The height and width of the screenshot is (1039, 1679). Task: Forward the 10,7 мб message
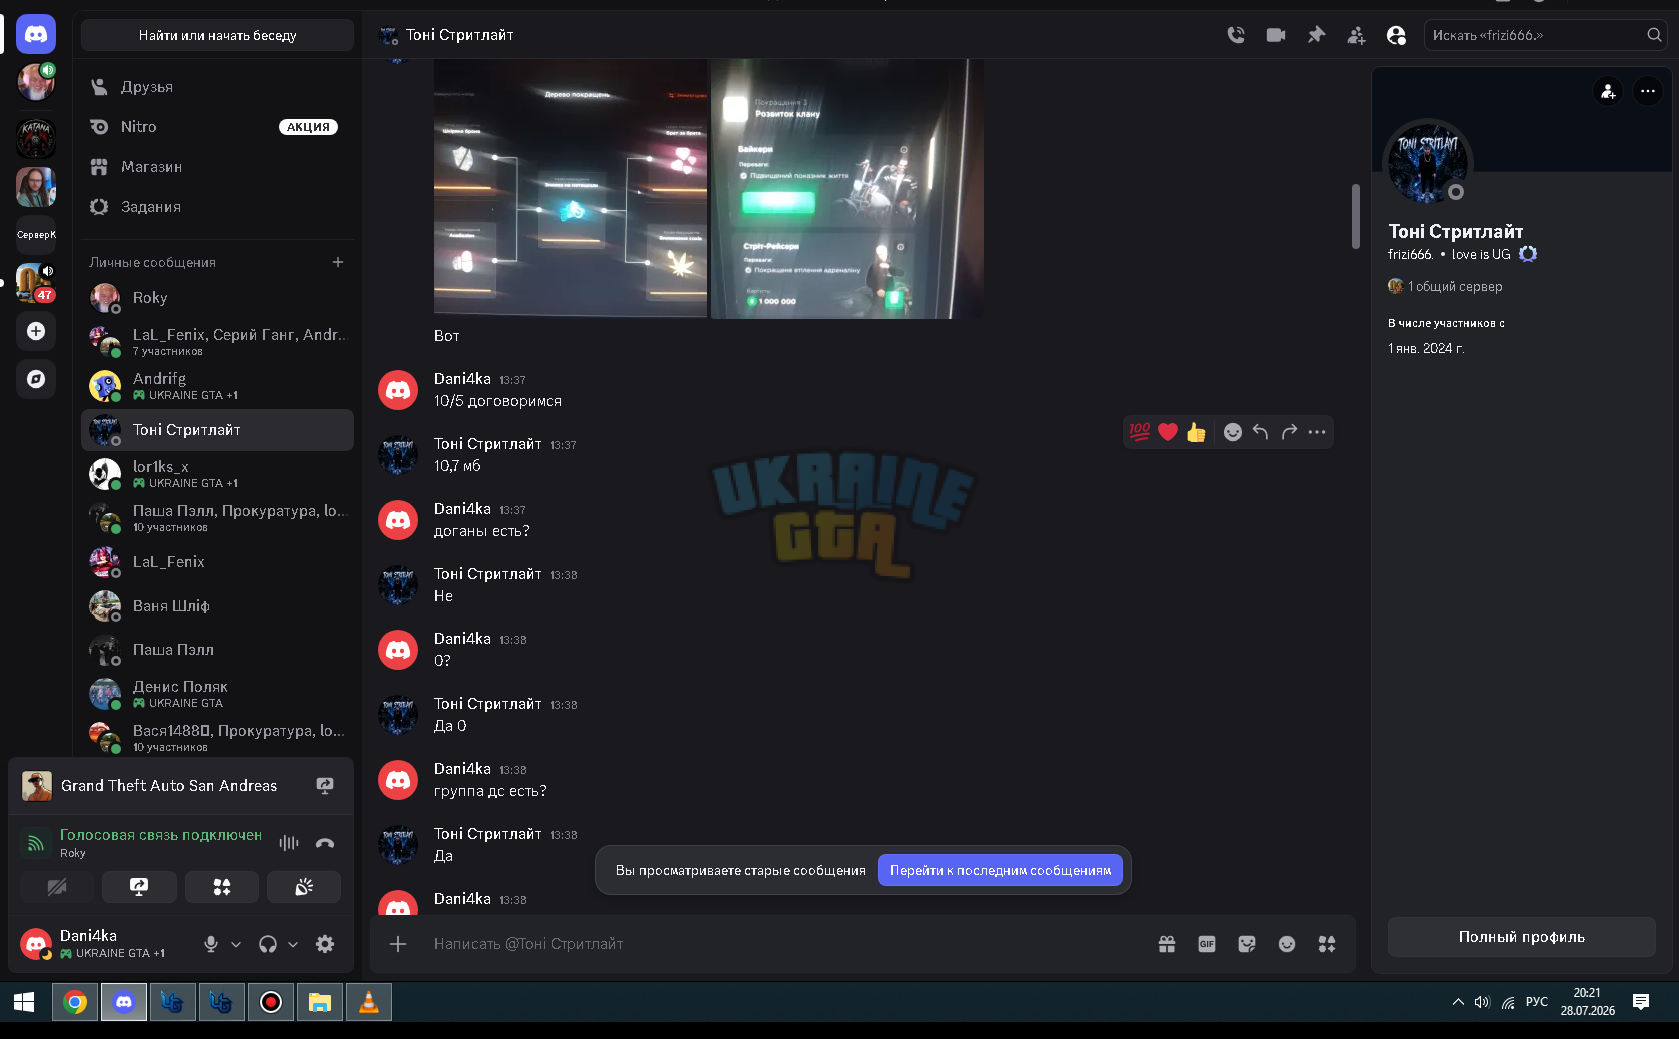[x=1289, y=432]
